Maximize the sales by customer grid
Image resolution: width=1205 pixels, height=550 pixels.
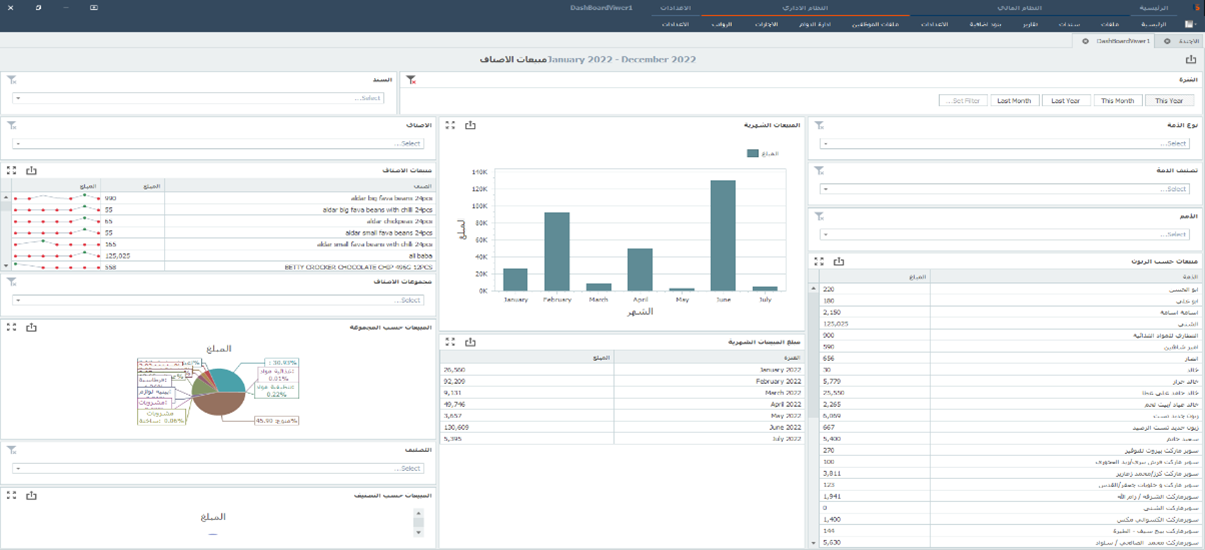pos(819,261)
